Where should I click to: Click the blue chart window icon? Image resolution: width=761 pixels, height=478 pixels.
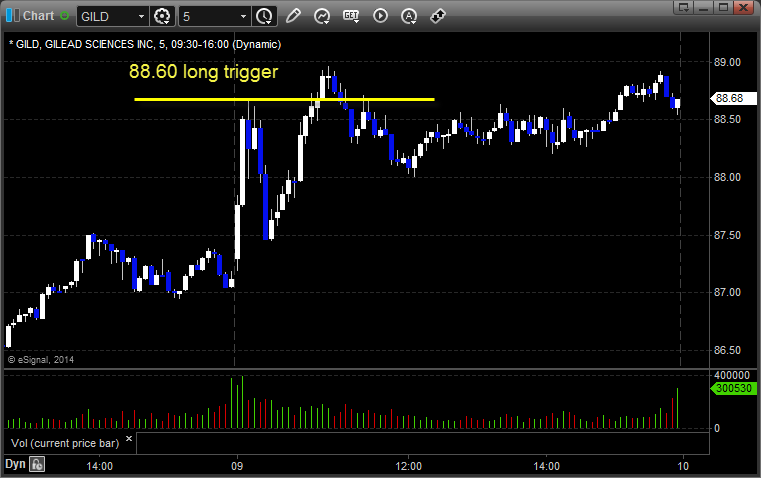tap(13, 16)
